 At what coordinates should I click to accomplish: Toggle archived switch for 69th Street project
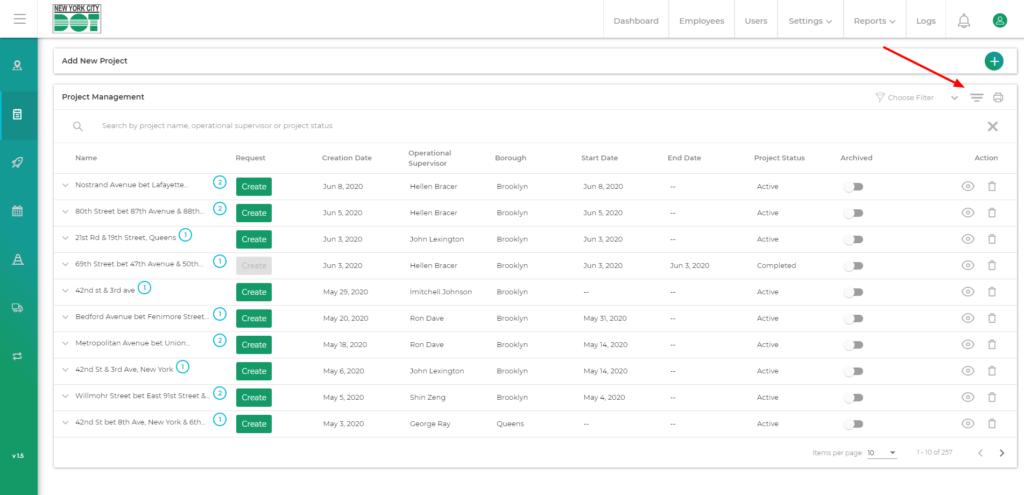tap(854, 266)
